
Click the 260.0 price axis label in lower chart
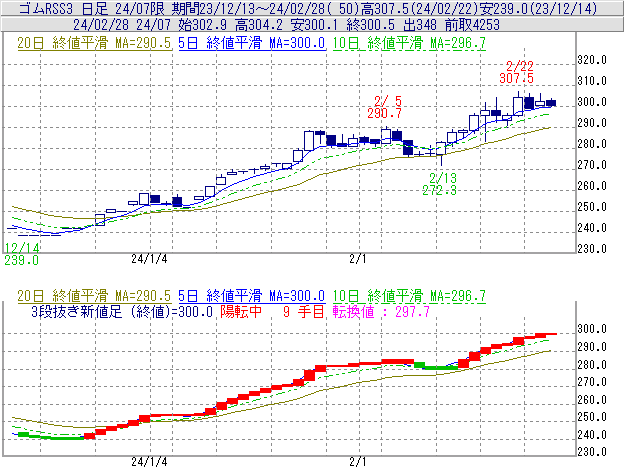[592, 399]
